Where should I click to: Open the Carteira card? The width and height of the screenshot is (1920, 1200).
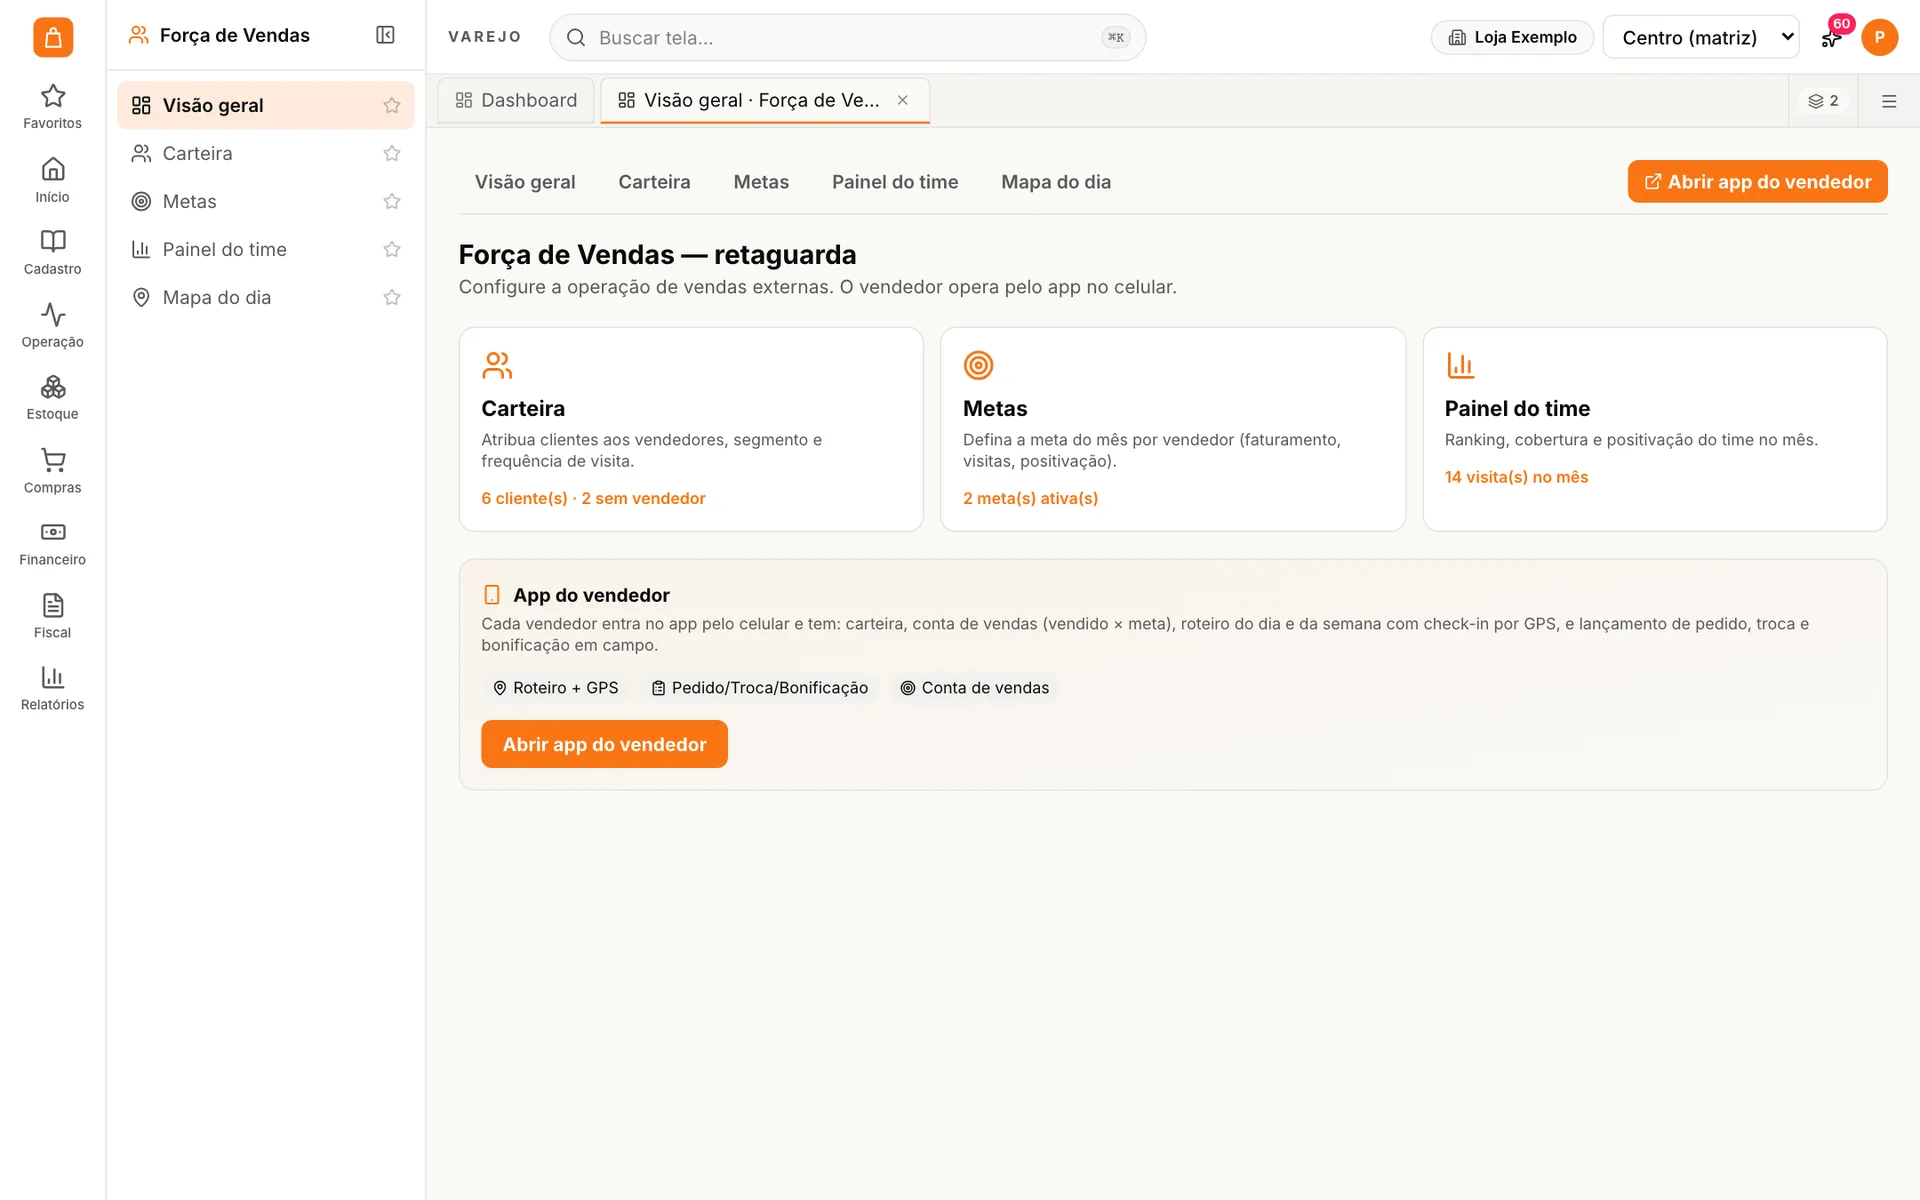(691, 429)
